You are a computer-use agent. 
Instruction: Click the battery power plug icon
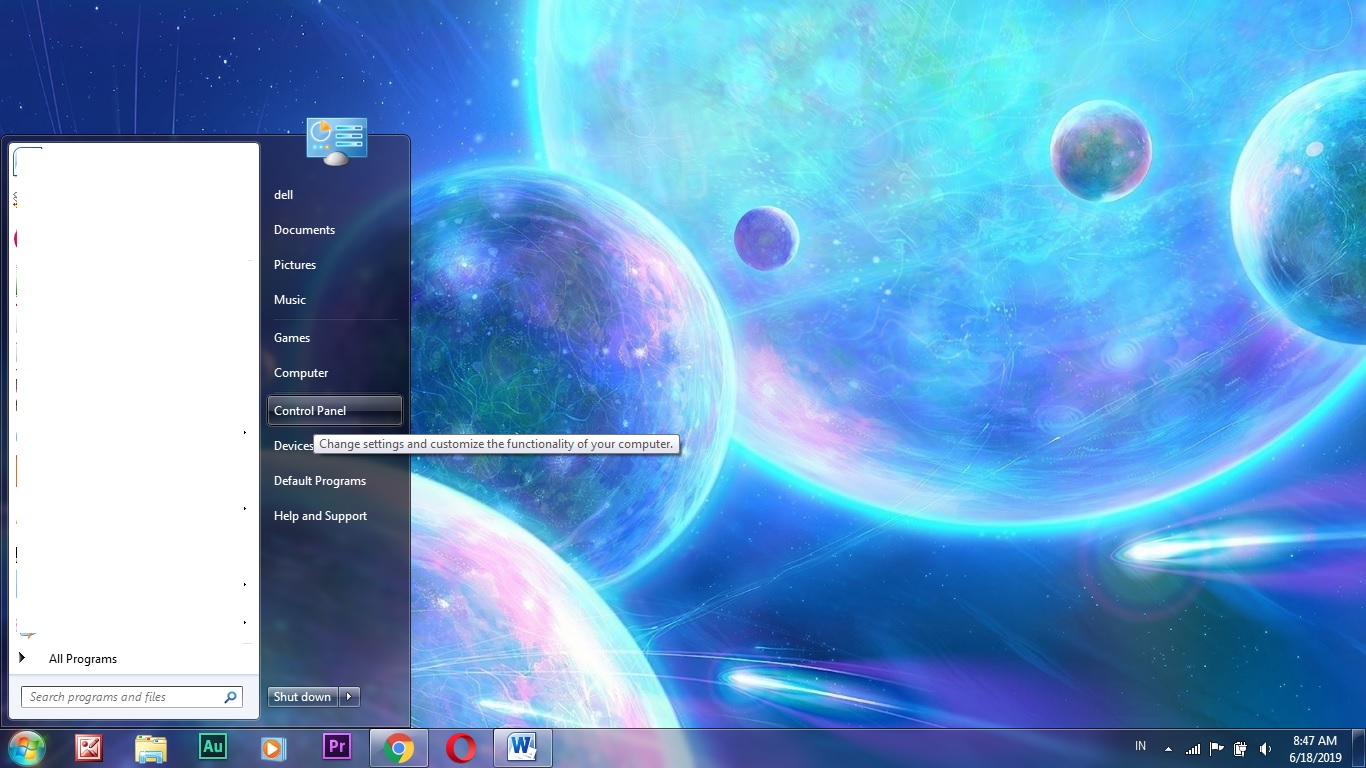pyautogui.click(x=1241, y=749)
